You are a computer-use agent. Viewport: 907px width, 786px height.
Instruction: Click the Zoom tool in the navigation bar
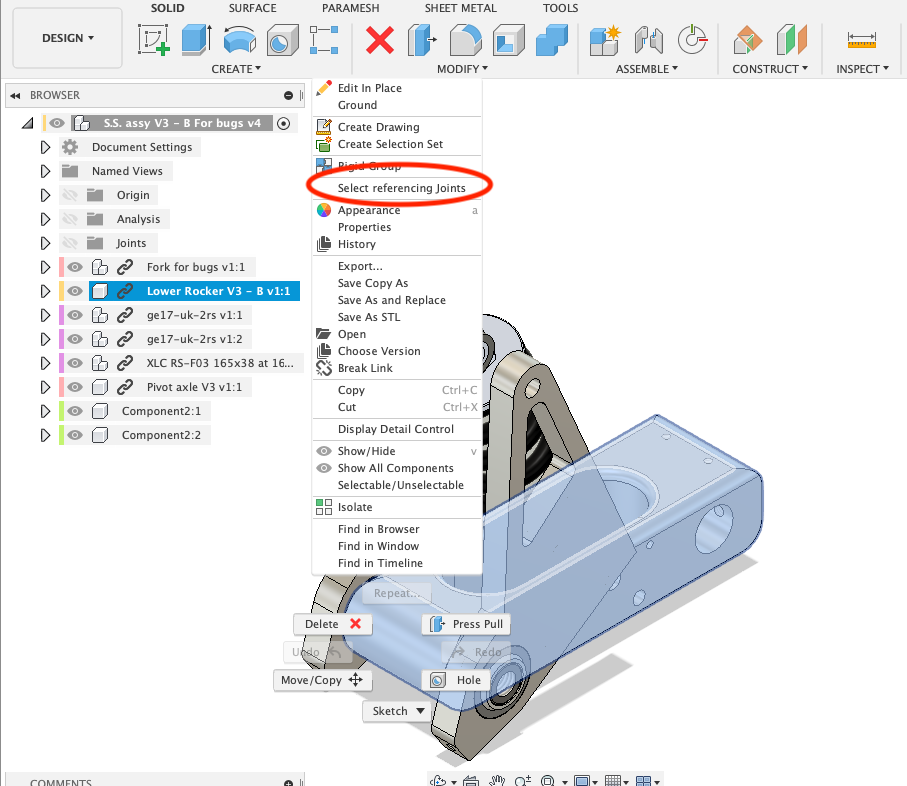coord(522,781)
